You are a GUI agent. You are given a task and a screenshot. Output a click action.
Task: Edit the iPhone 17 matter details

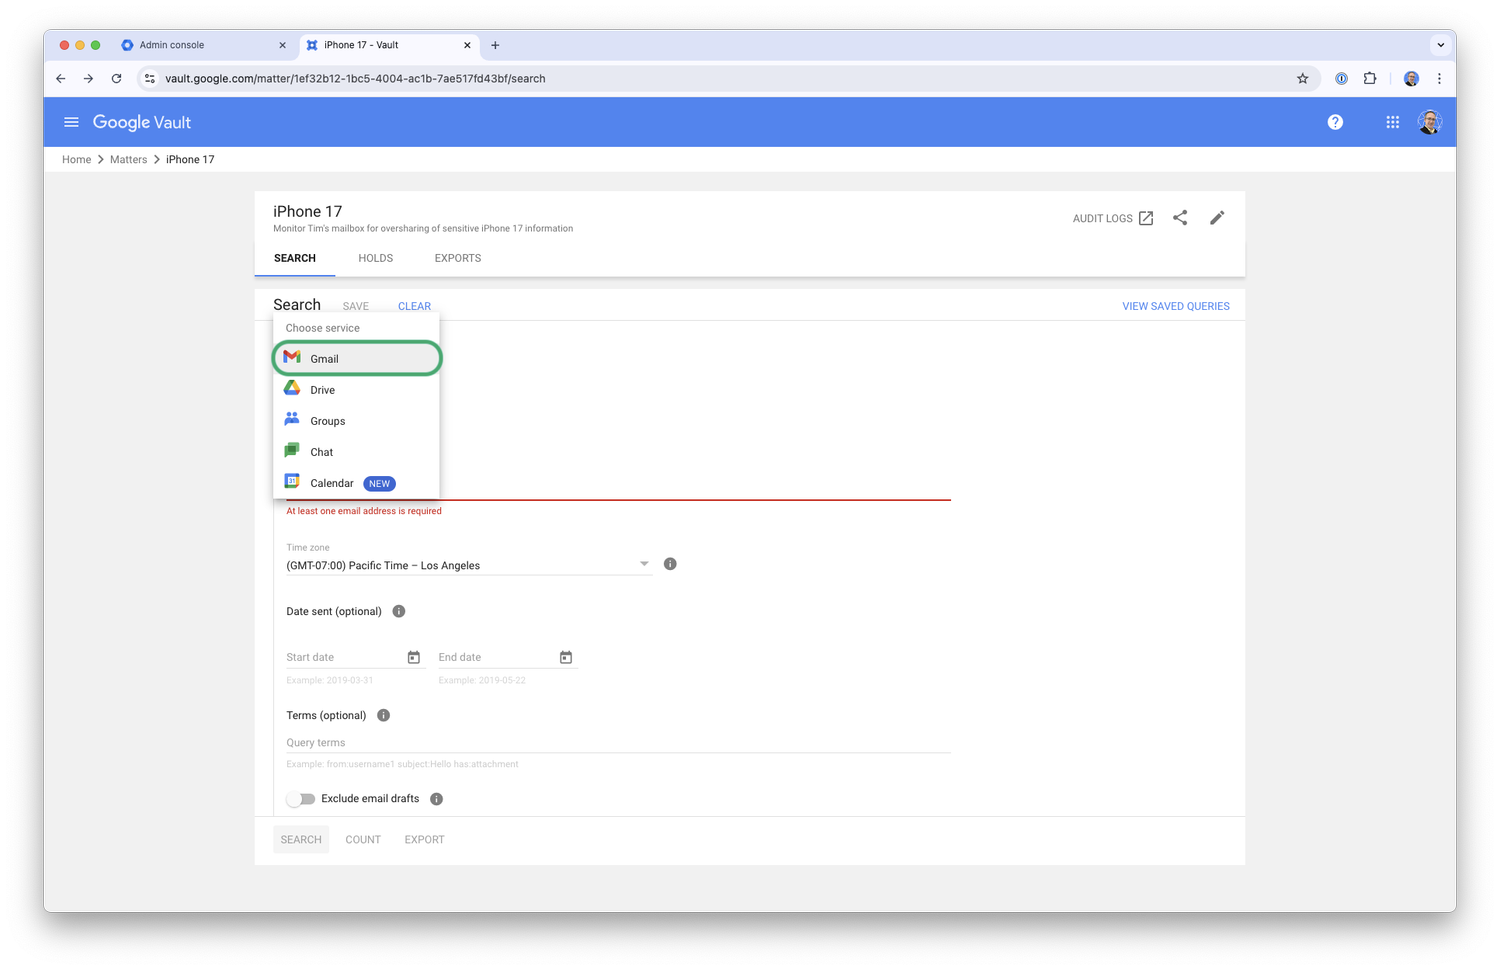pos(1217,217)
